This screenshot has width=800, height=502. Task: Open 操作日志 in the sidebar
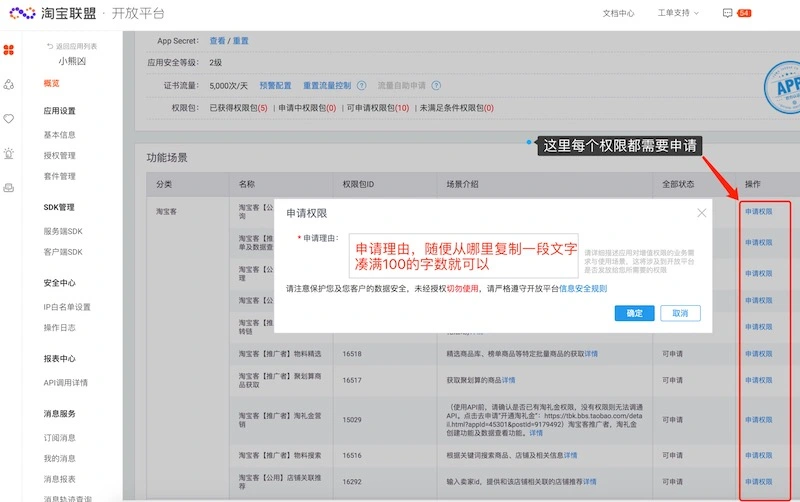click(x=60, y=328)
